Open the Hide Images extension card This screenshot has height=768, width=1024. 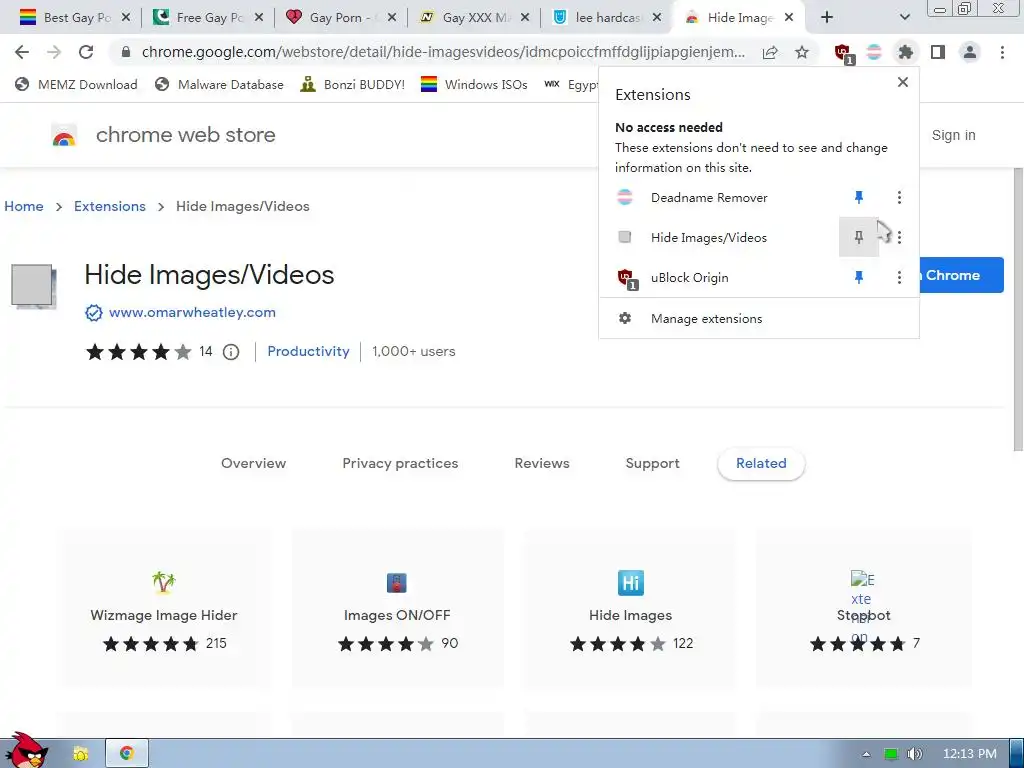coord(630,609)
